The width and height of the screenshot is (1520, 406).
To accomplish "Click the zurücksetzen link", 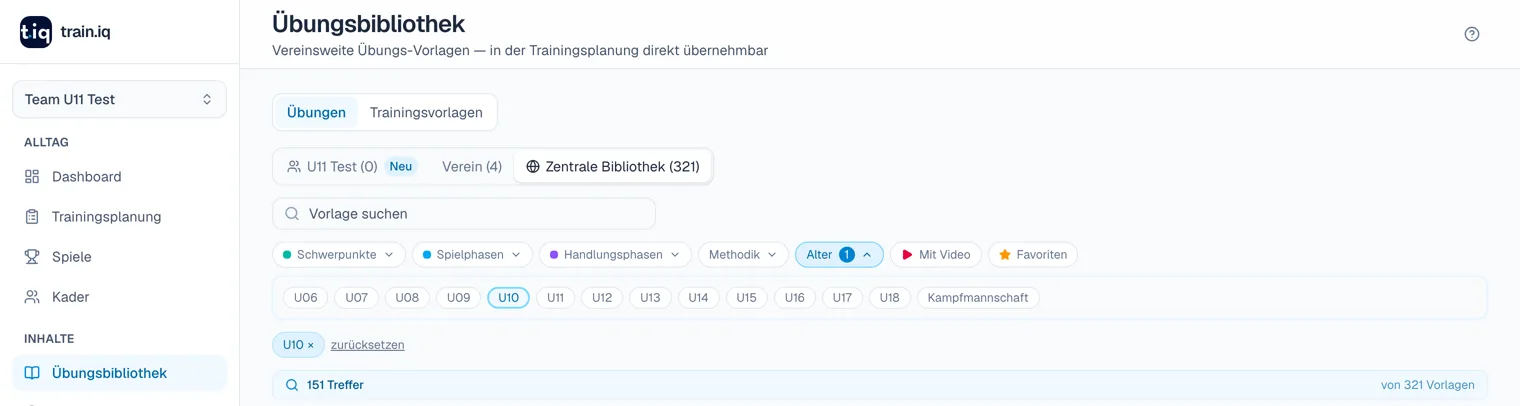I will [x=368, y=345].
